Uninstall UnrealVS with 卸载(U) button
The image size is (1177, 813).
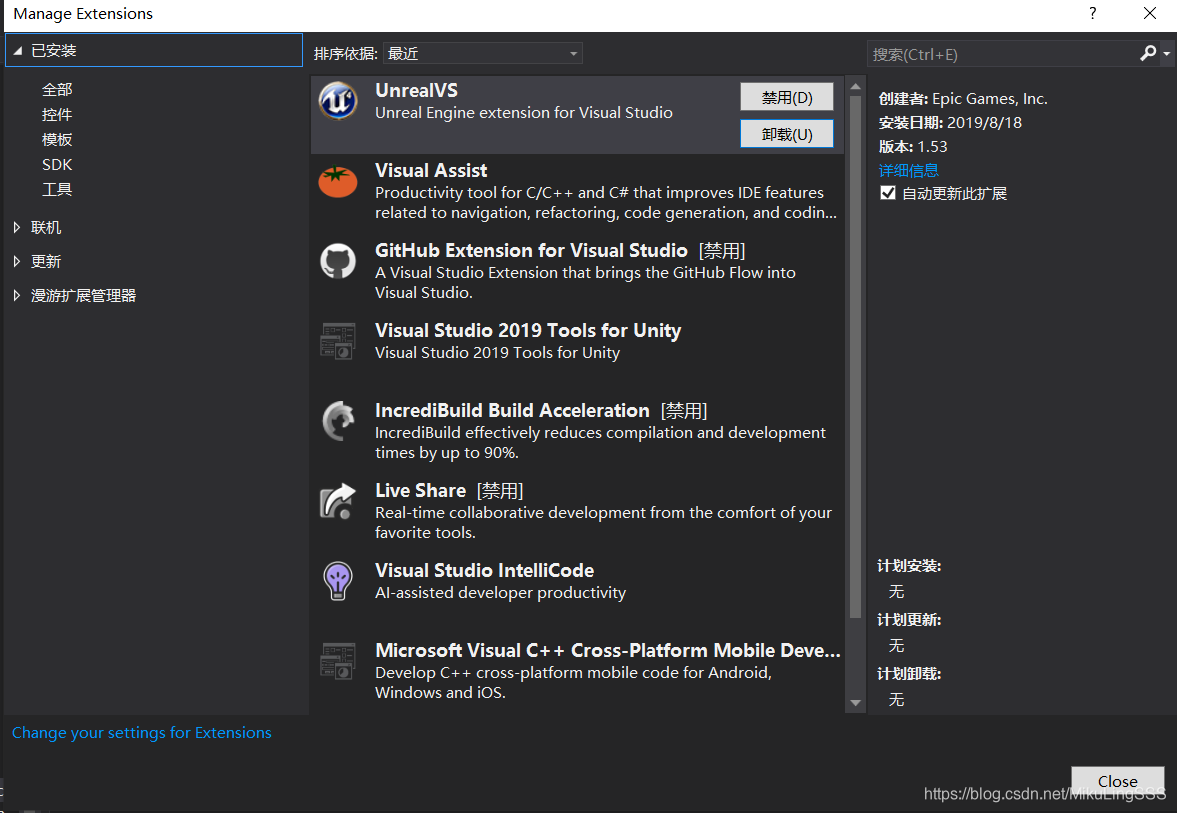[x=787, y=134]
